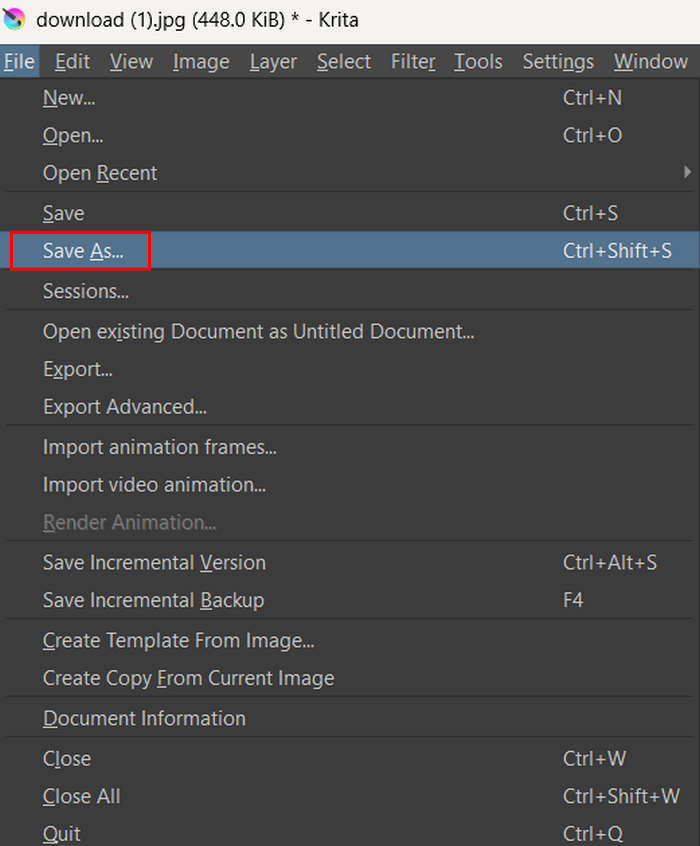The height and width of the screenshot is (846, 700).
Task: Open the Window menu
Action: point(650,62)
